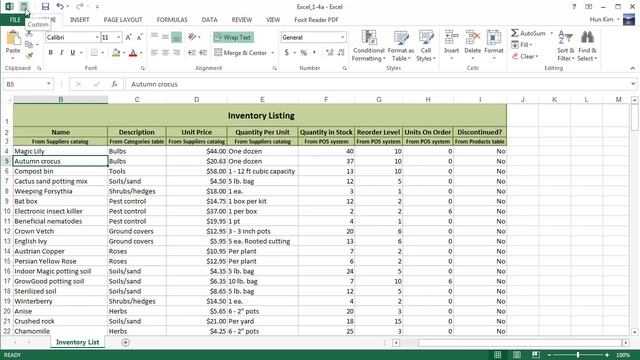Click the Clear button
Screen dimensions: 640x360
(x=525, y=56)
